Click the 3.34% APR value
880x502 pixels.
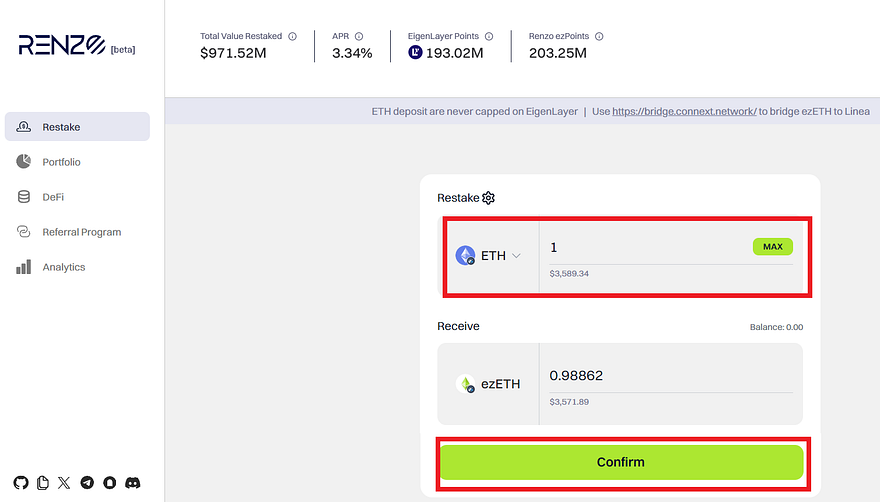pos(352,53)
